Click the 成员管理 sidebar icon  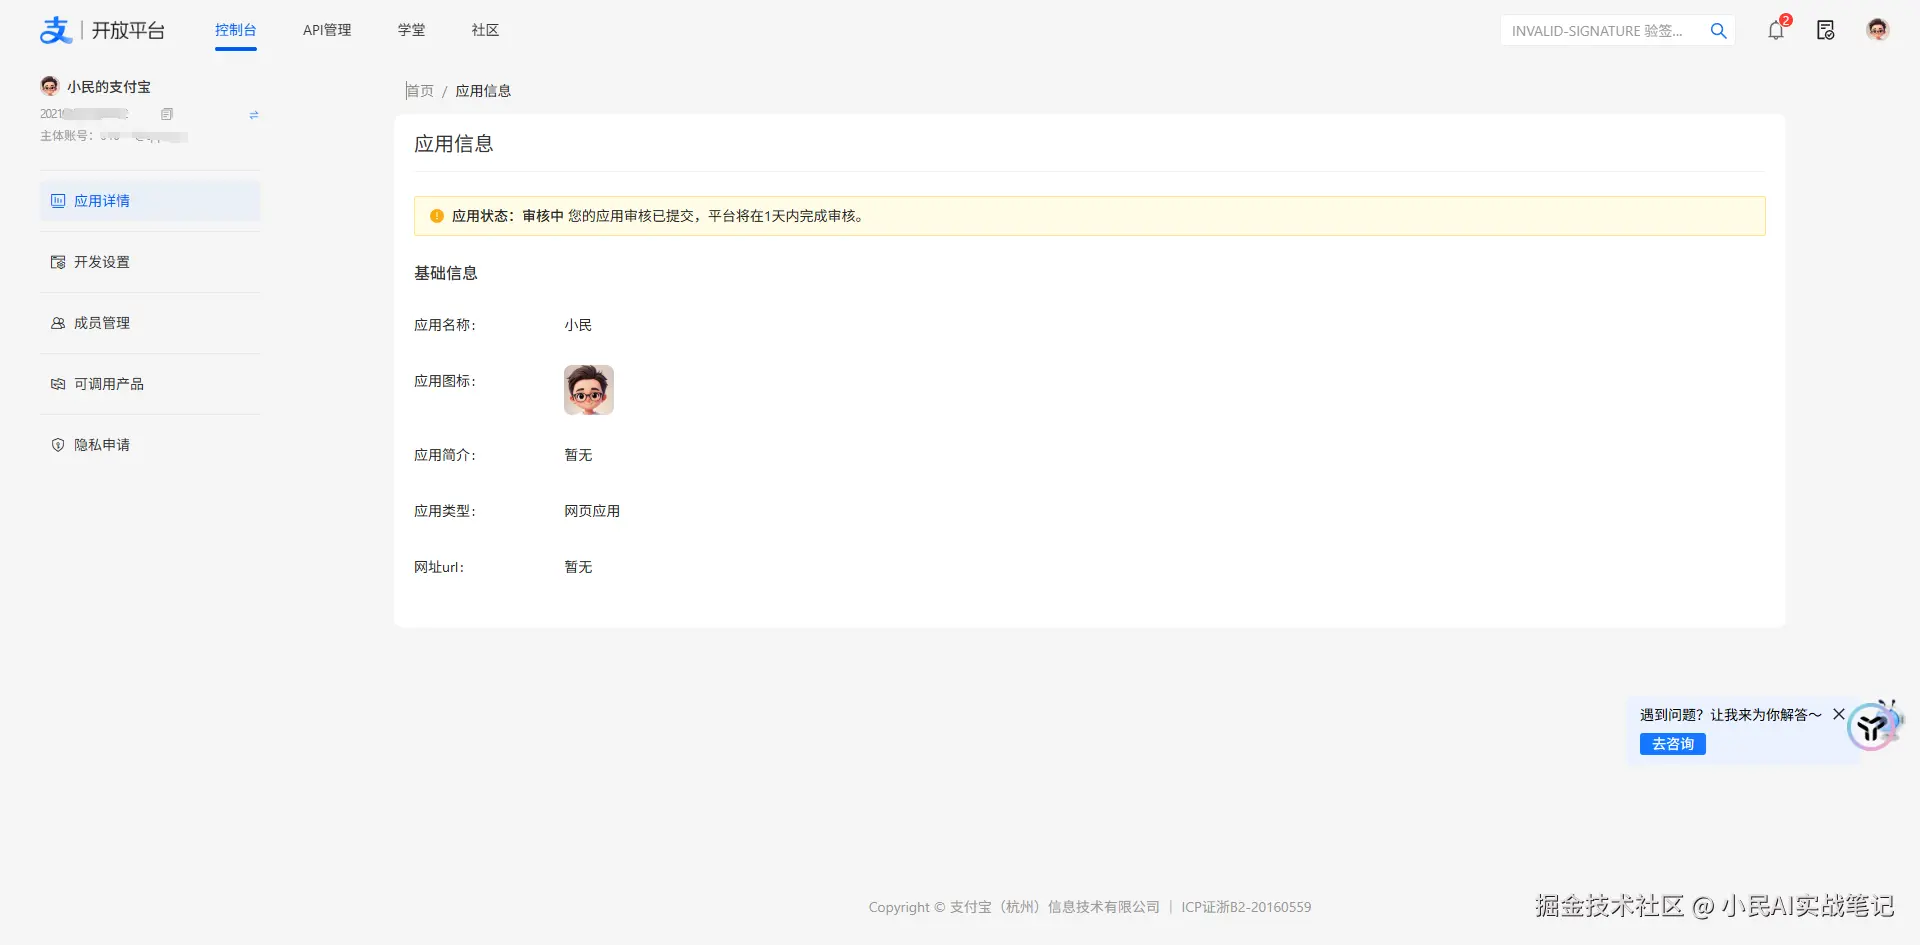click(x=58, y=323)
